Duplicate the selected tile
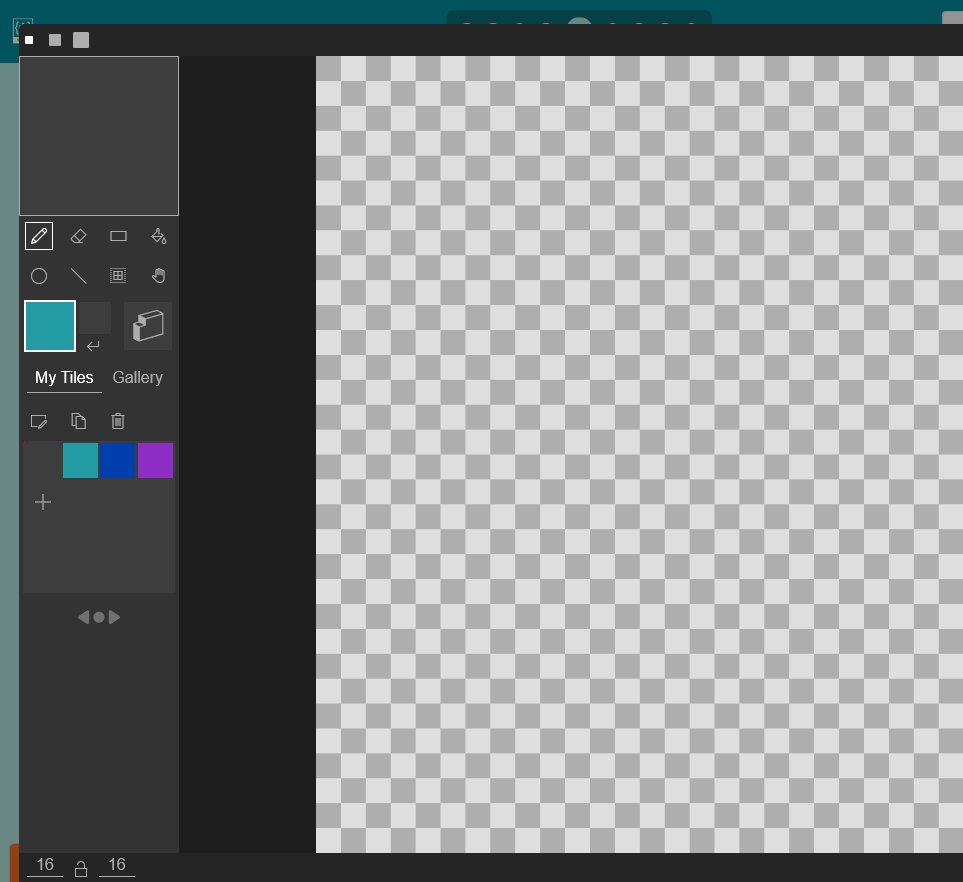The width and height of the screenshot is (963, 882). (79, 421)
